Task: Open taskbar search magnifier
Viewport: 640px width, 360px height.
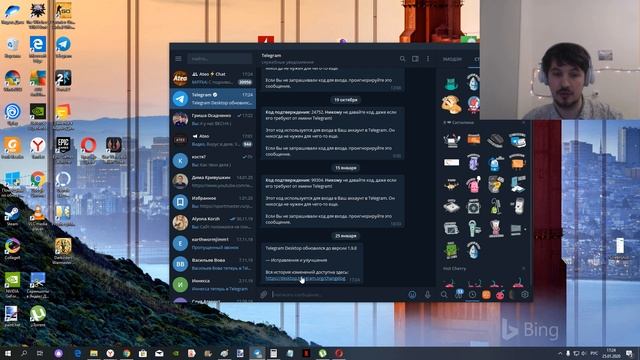Action: click(x=24, y=353)
